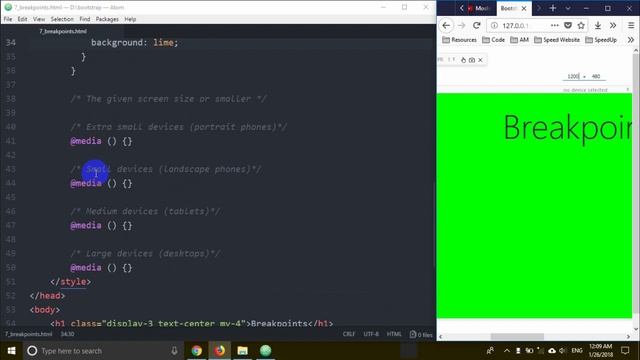Open Atom Edit menu
The height and width of the screenshot is (360, 640).
[22, 19]
